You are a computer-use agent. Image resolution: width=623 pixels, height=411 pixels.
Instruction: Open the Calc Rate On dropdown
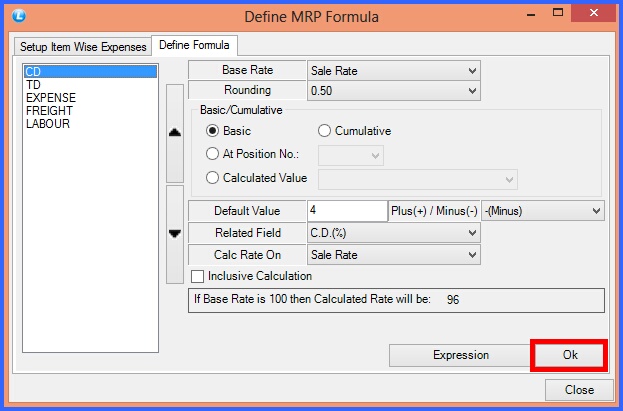point(394,255)
